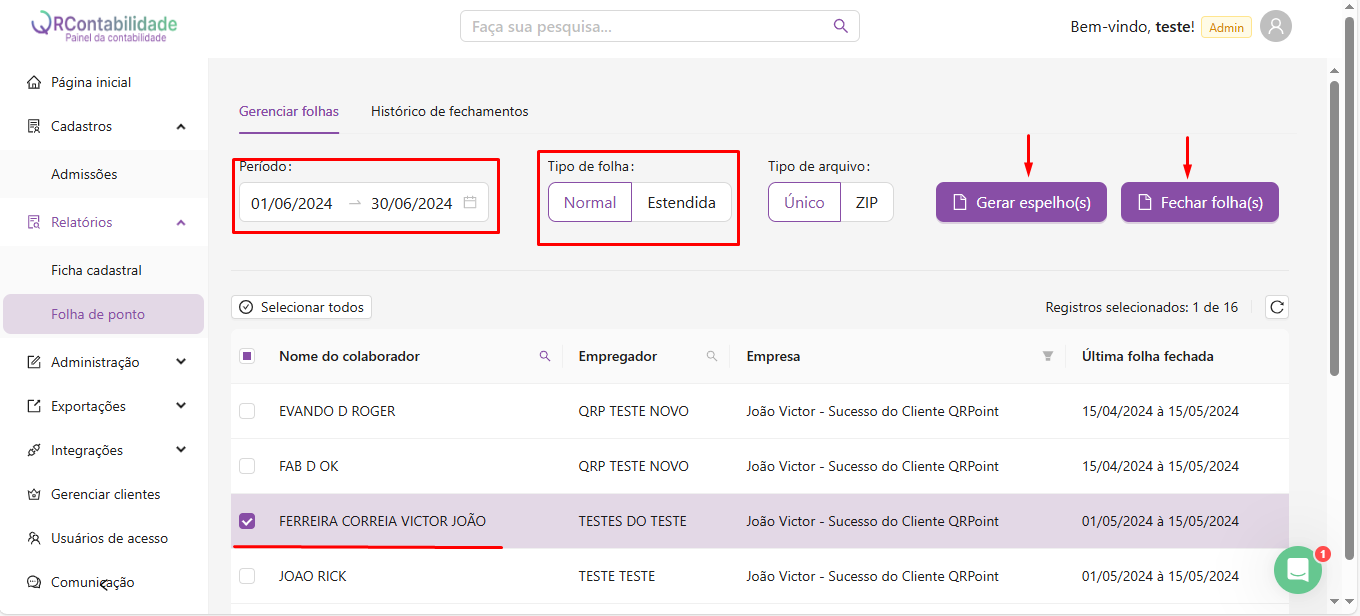Expand the Exportações sidebar menu
The width and height of the screenshot is (1360, 616).
pos(181,406)
